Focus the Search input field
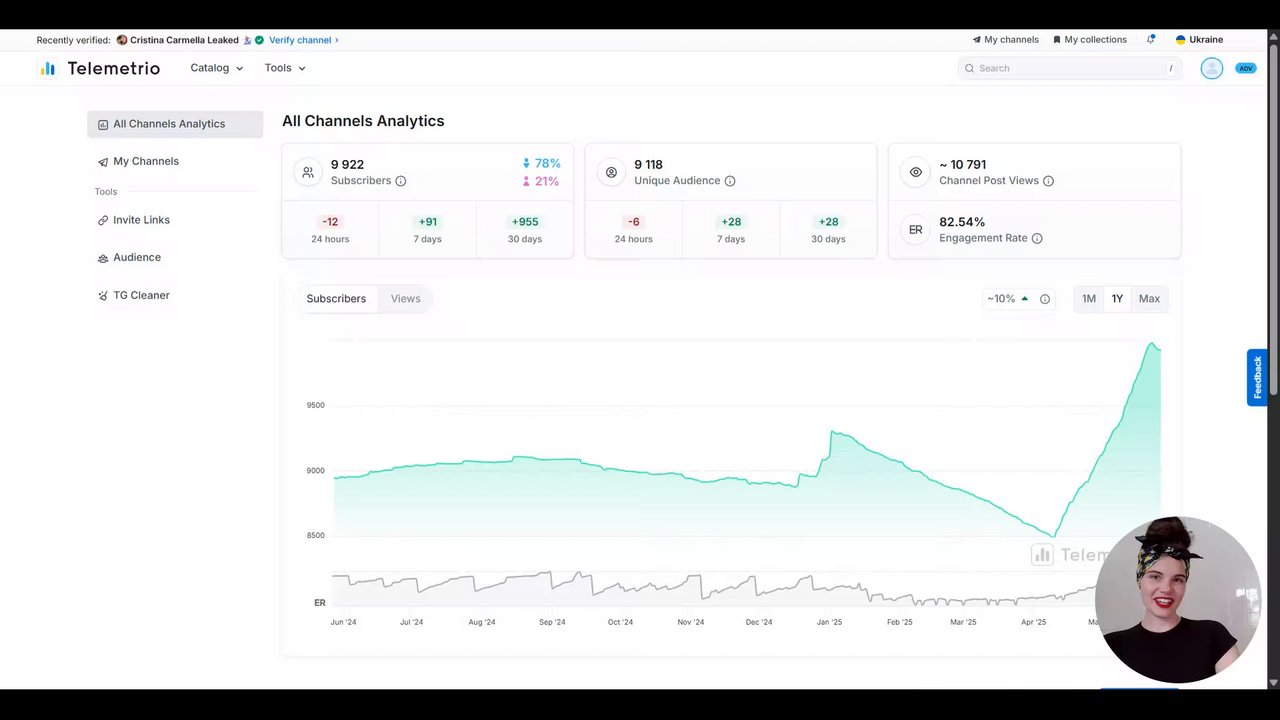The width and height of the screenshot is (1280, 720). pyautogui.click(x=1070, y=68)
